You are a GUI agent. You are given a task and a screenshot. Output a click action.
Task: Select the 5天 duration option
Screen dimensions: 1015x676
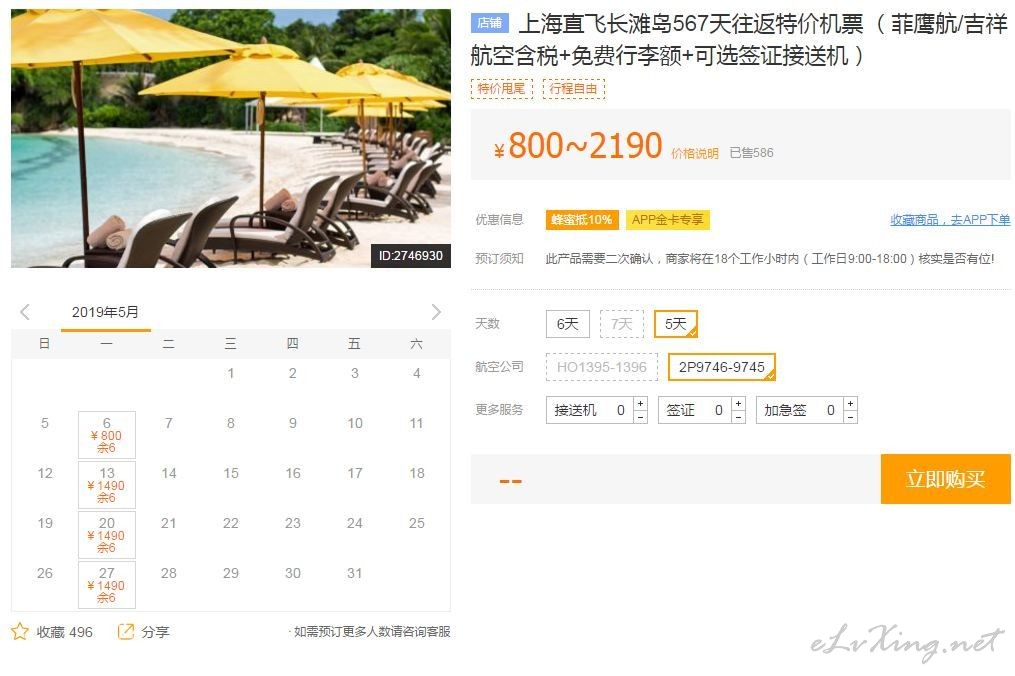click(x=676, y=324)
